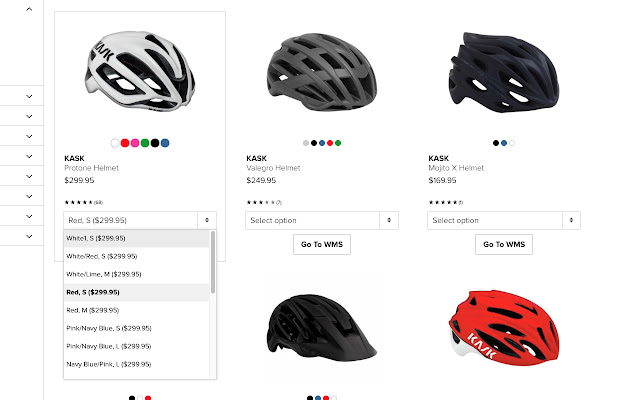Open the Valegro Helmet option dropdown
Viewport: 640px width, 400px height.
point(322,220)
